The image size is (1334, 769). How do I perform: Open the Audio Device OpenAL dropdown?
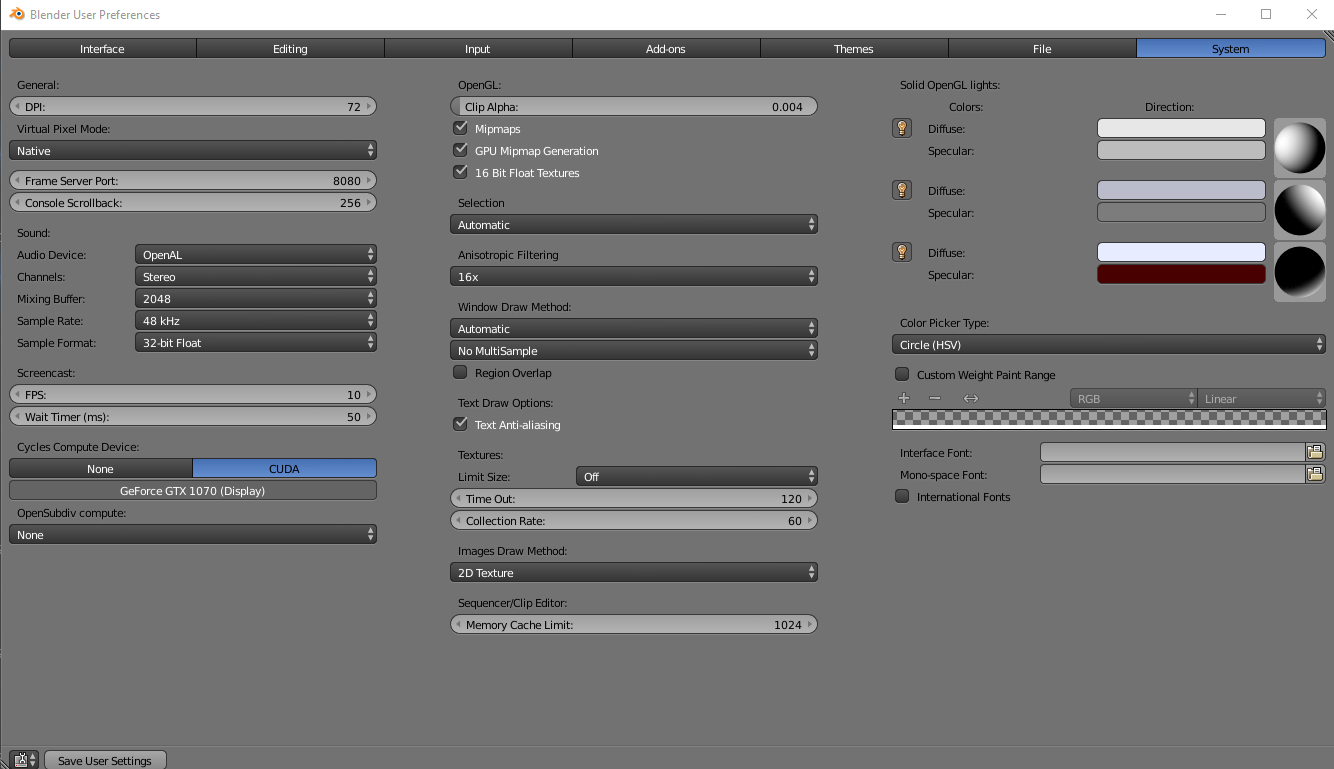pos(255,254)
